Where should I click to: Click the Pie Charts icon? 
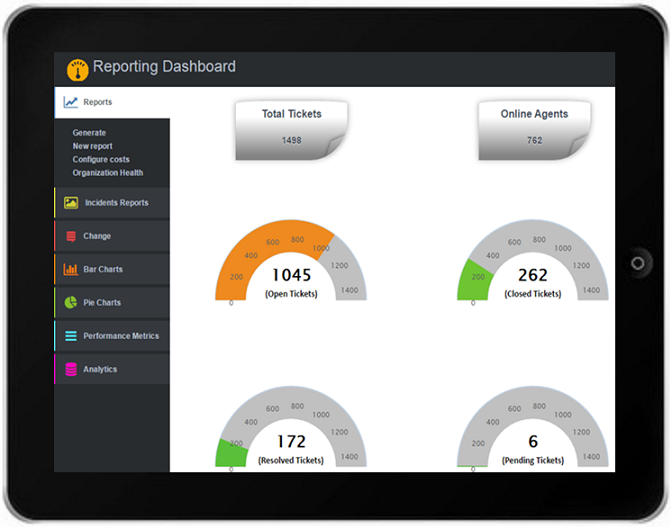70,302
